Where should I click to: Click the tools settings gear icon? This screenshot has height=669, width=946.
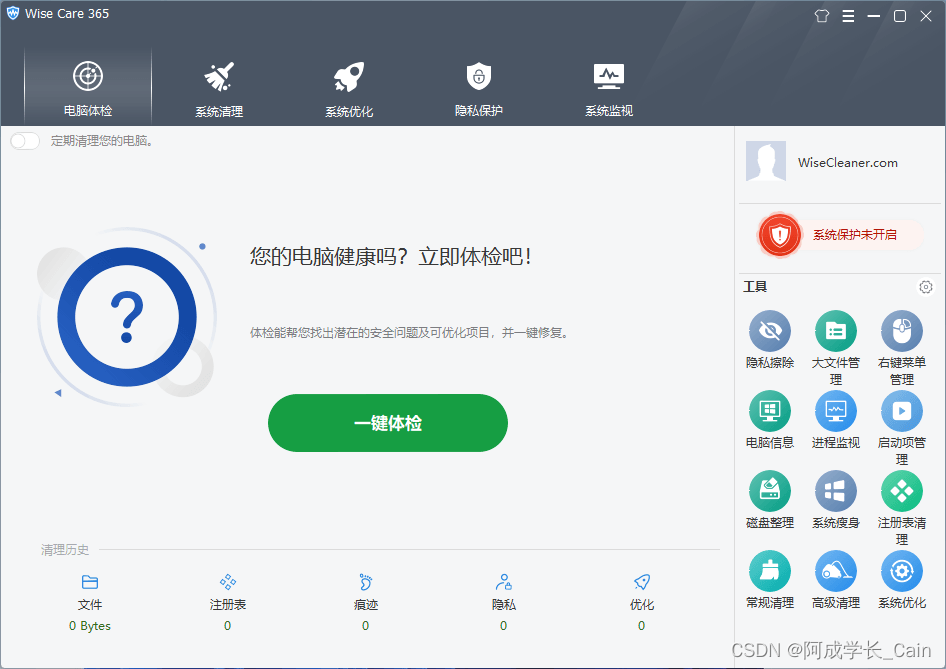(925, 287)
